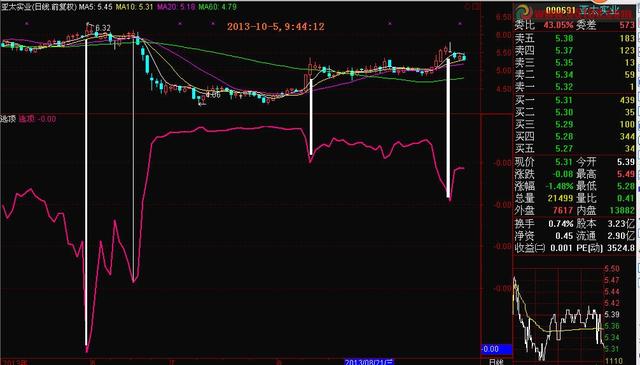Click the swirl logo icon beside stock code
Image resolution: width=640 pixels, height=365 pixels.
click(521, 11)
